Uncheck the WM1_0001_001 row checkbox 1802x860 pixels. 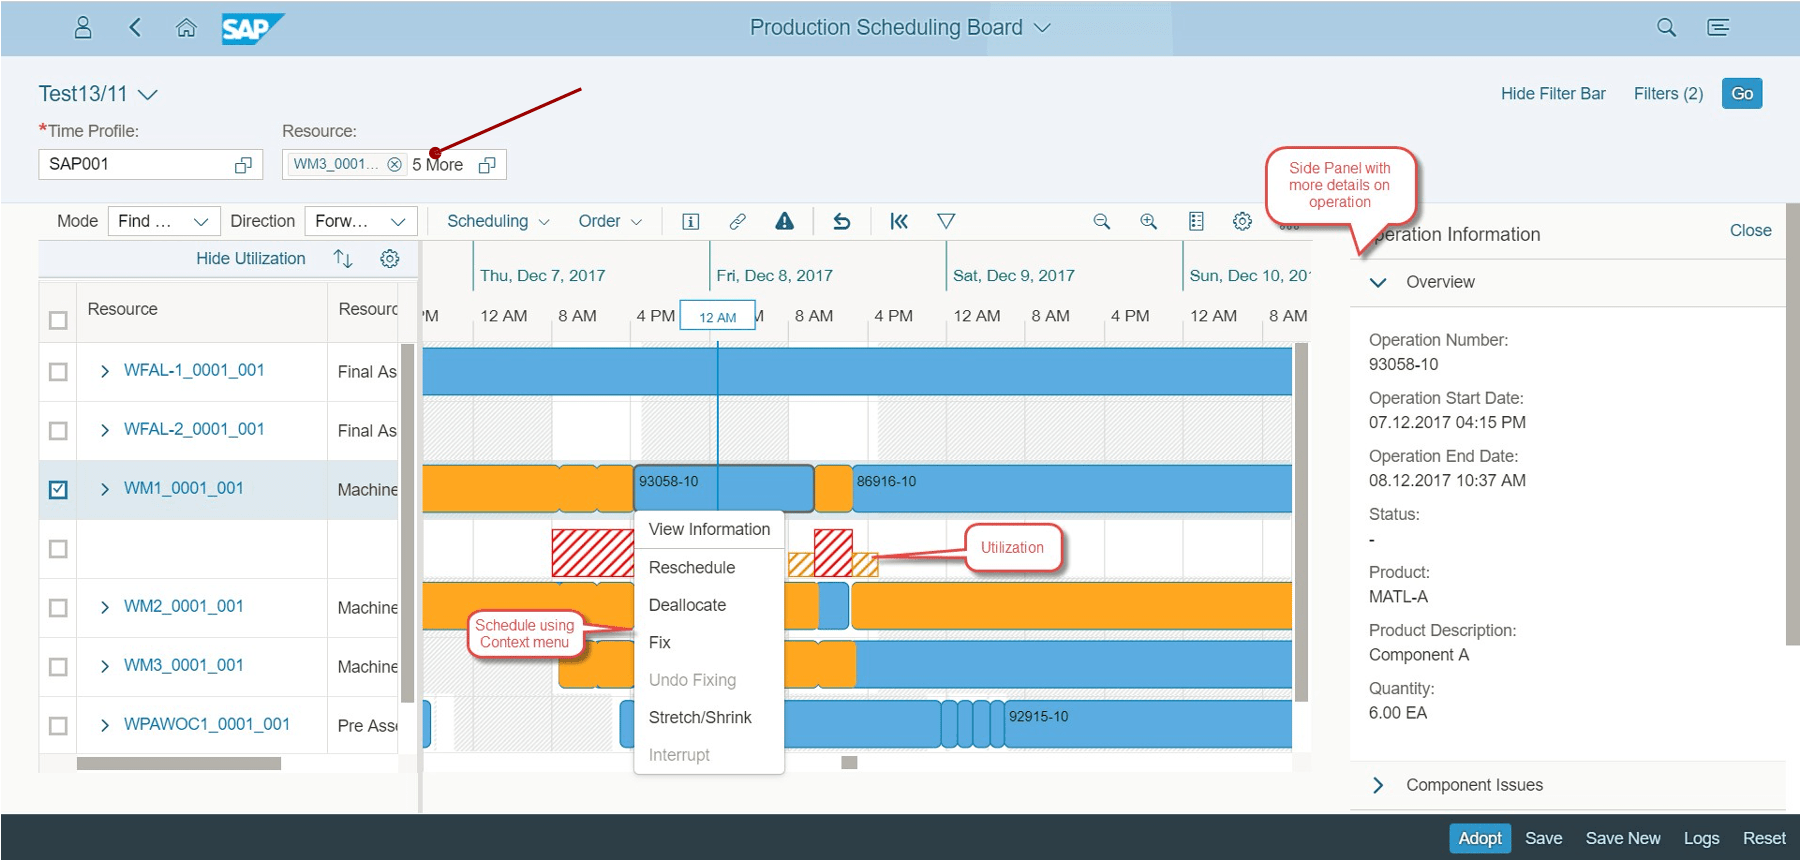(58, 489)
